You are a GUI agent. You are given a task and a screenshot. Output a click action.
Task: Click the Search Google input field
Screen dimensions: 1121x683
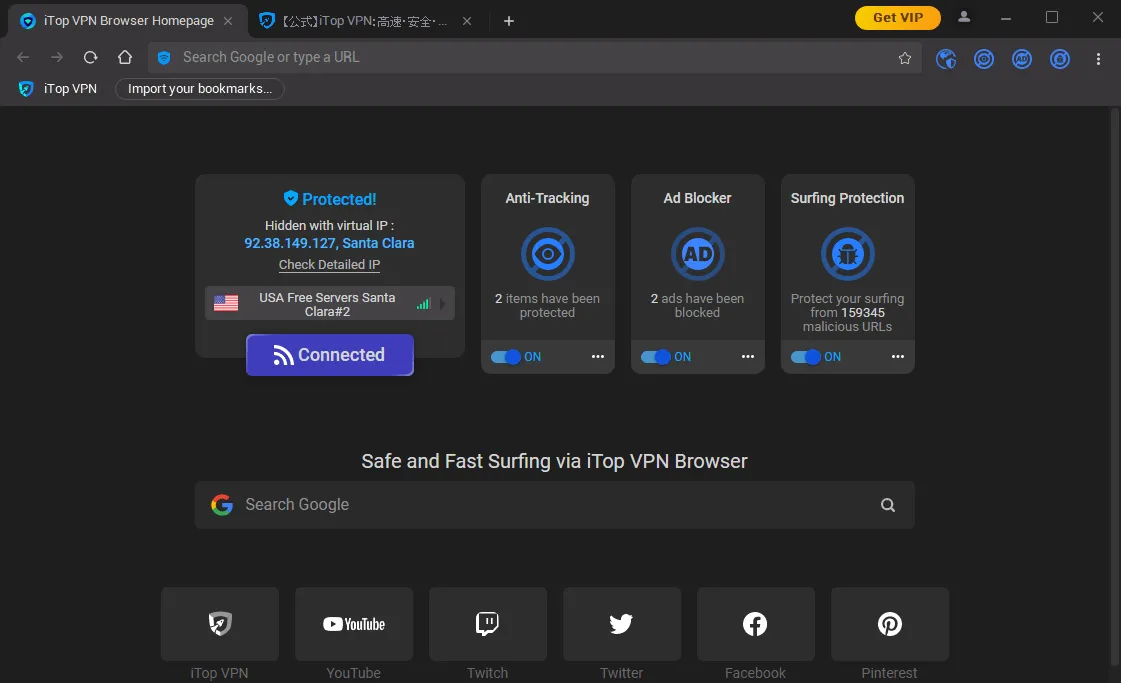(x=555, y=505)
